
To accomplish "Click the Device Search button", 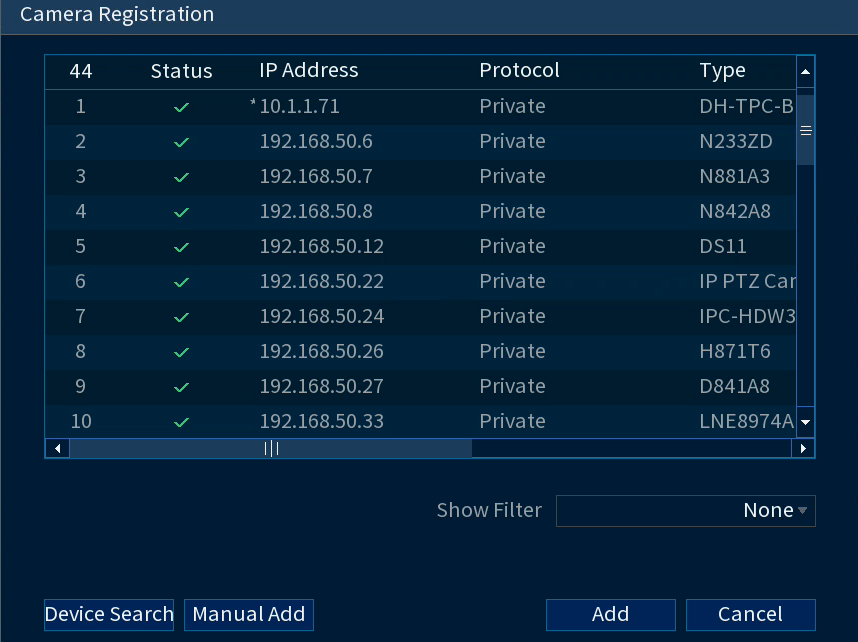I will (x=109, y=615).
